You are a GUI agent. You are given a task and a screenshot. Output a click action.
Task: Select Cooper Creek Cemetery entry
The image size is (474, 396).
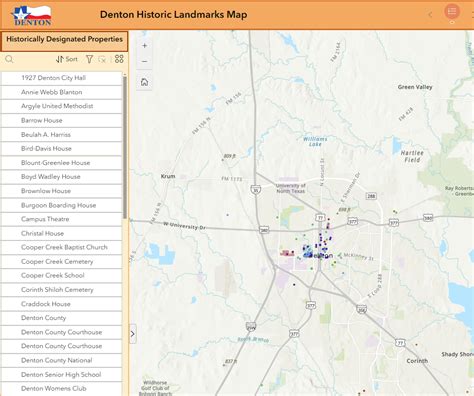coord(61,262)
